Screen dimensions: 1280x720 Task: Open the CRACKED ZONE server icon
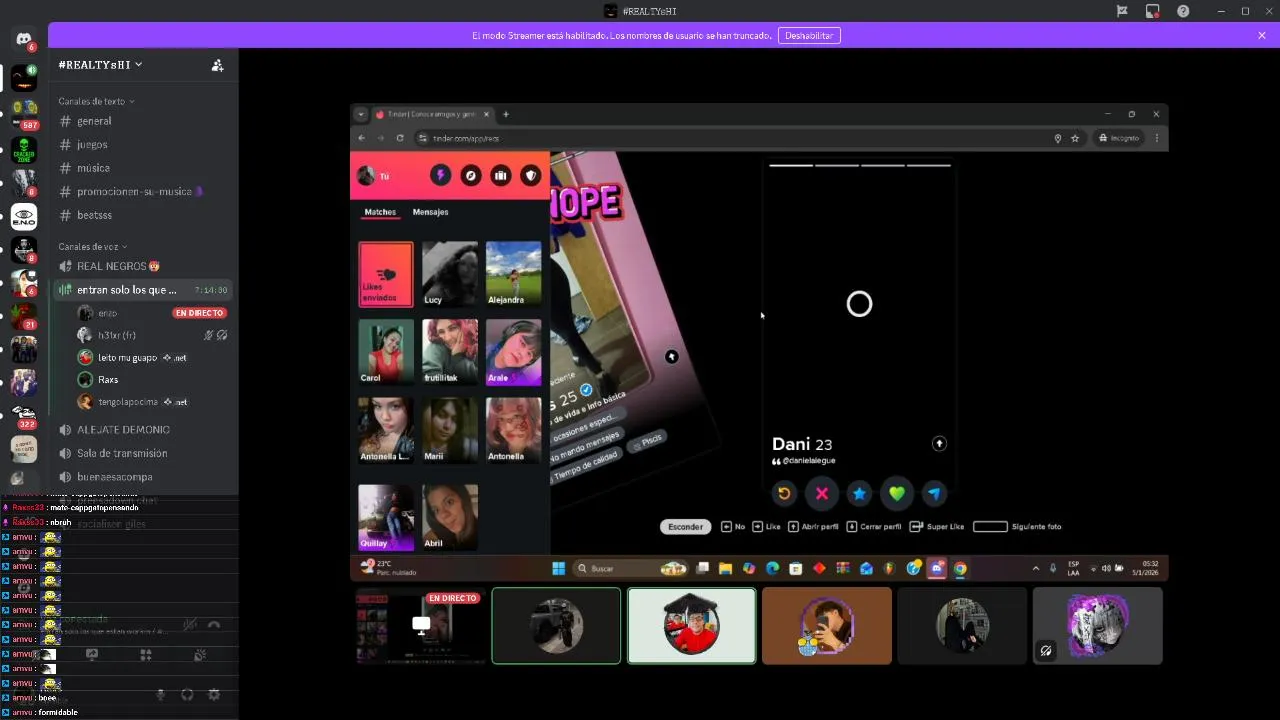tap(24, 149)
